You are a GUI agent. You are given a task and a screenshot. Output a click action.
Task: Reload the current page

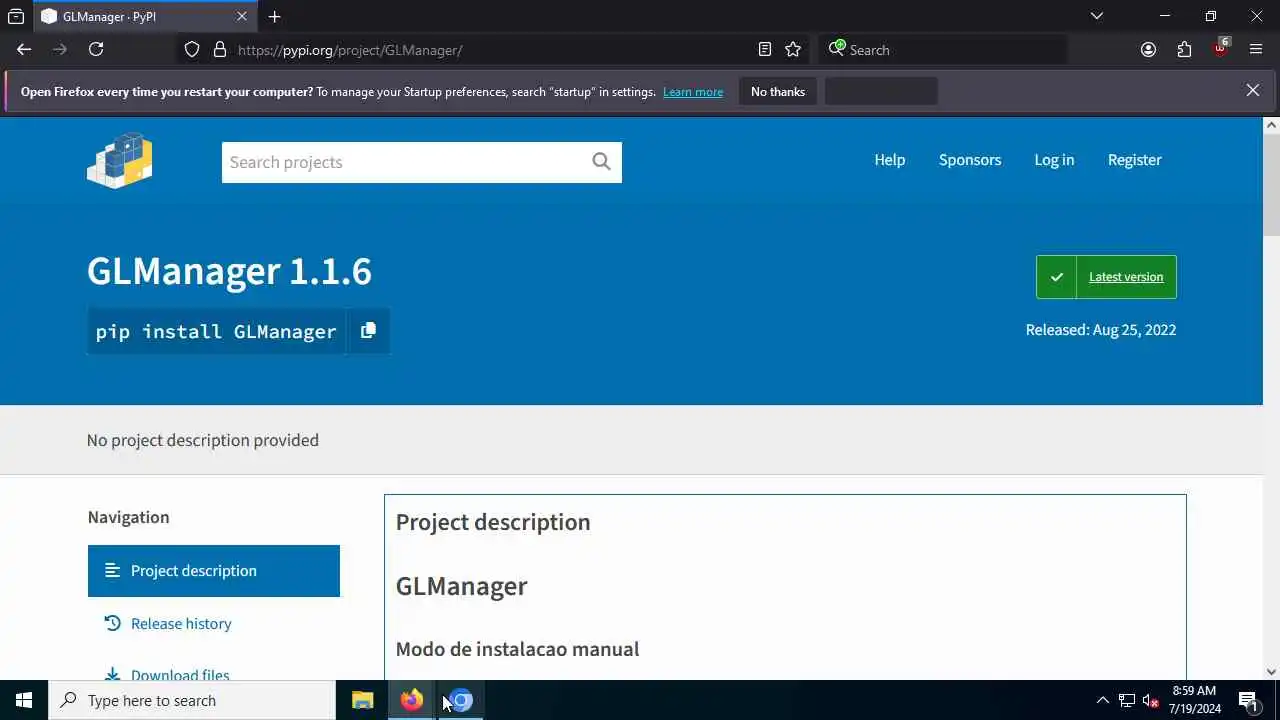[x=96, y=49]
